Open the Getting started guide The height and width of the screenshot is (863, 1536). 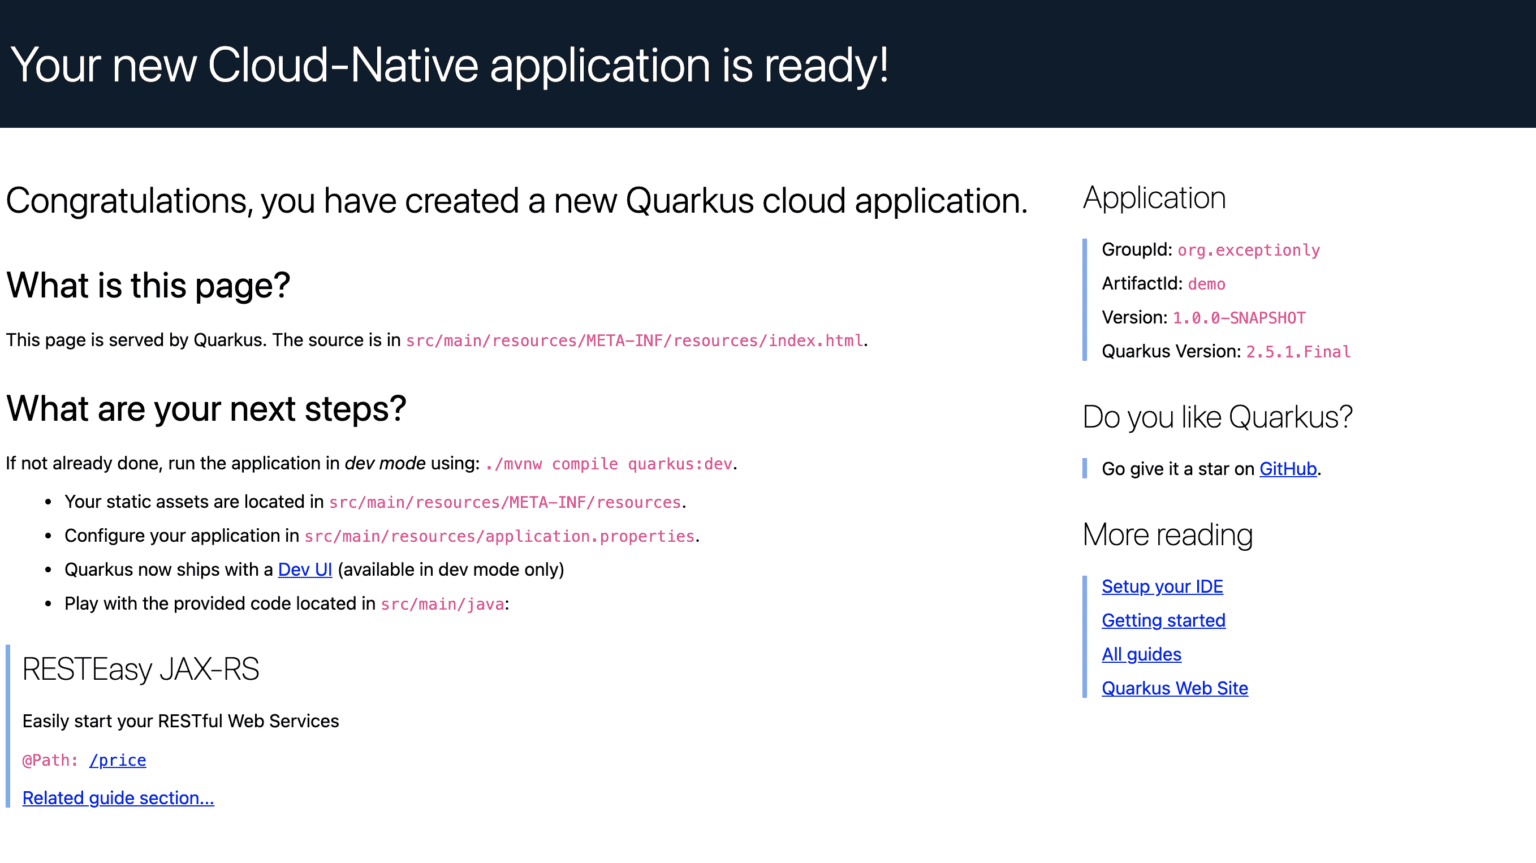(x=1163, y=620)
